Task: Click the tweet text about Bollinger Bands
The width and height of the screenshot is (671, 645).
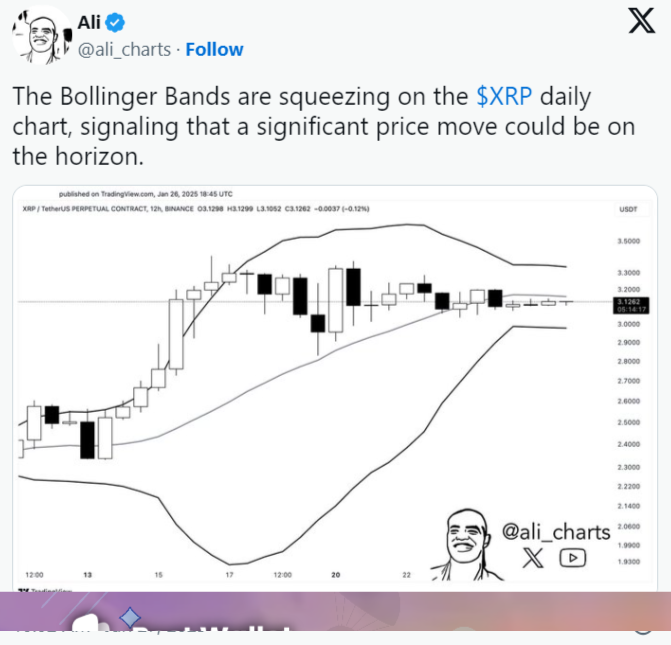Action: point(300,127)
